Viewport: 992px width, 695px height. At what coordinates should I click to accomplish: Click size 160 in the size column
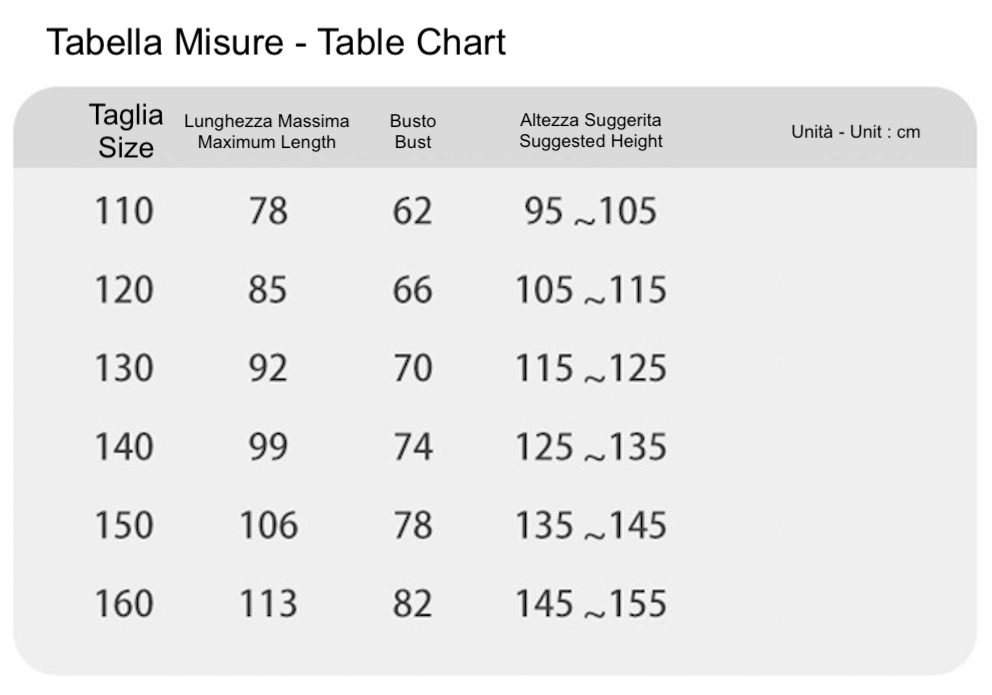coord(124,604)
